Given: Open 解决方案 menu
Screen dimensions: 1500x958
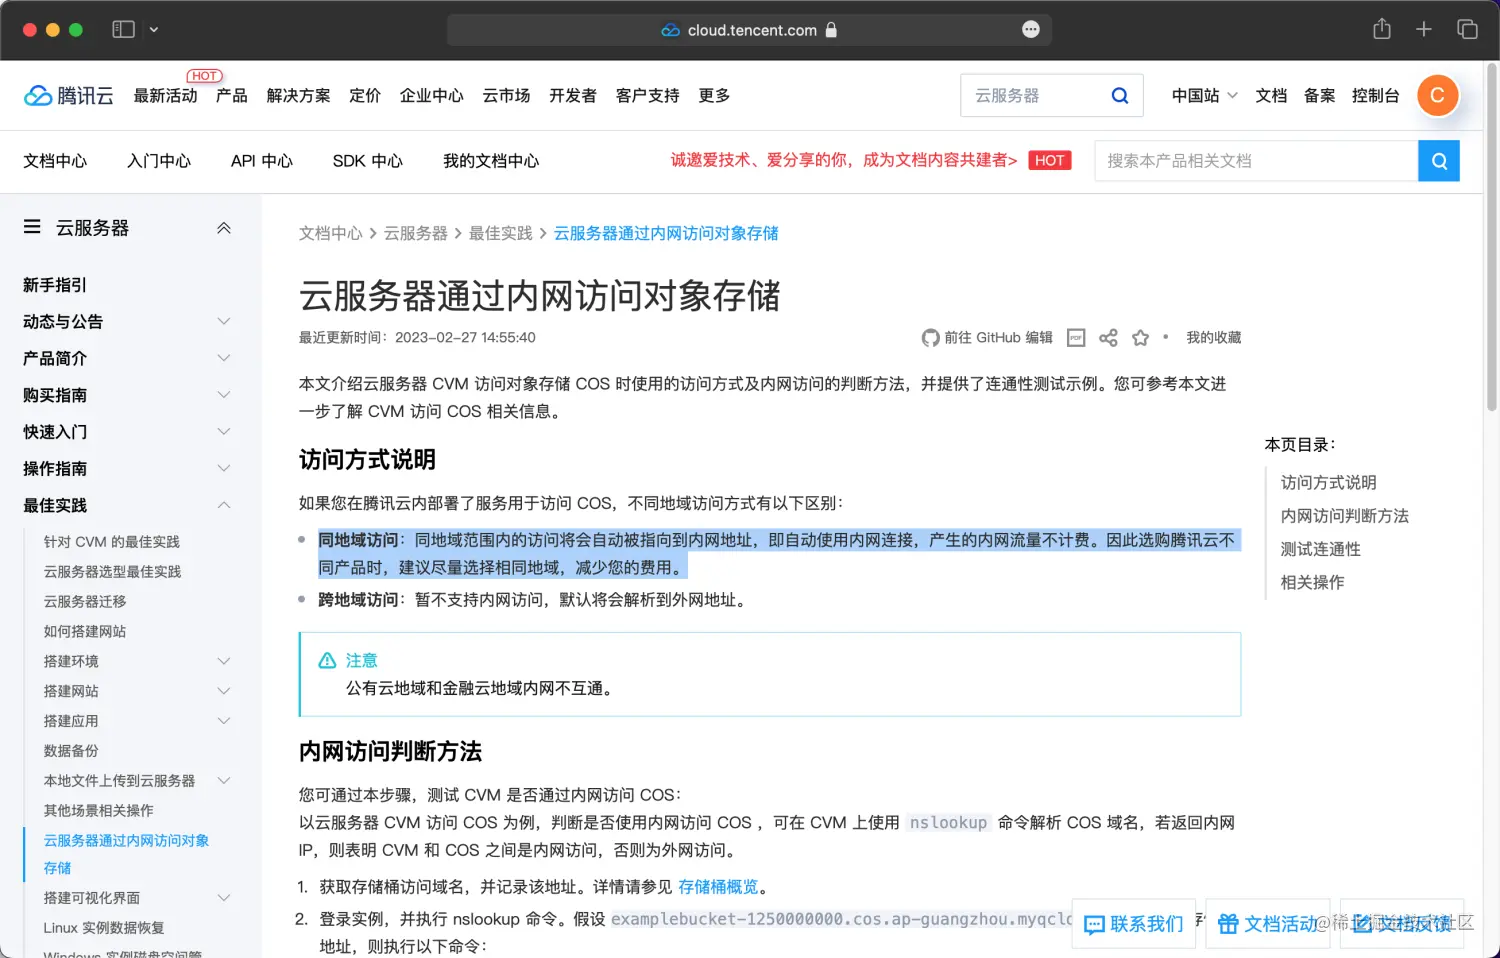Looking at the screenshot, I should [x=298, y=95].
